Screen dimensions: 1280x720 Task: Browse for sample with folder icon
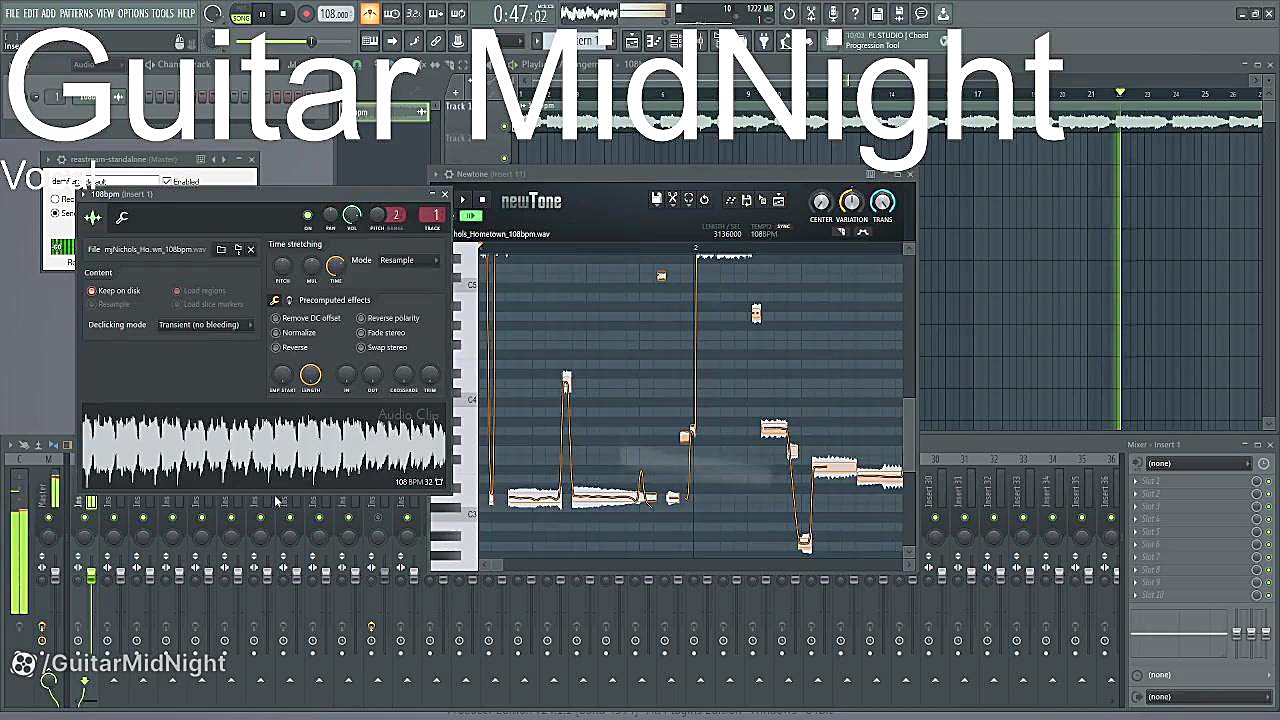coord(221,249)
